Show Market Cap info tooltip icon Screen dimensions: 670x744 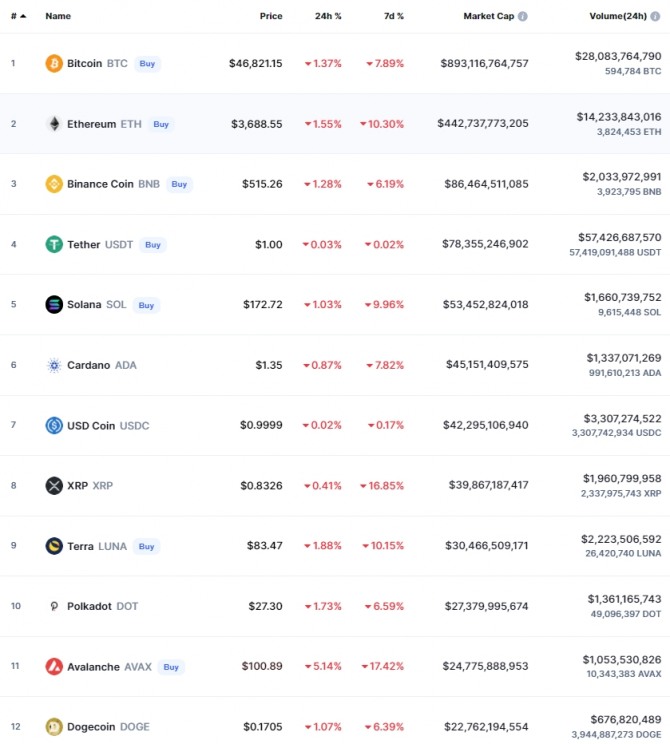tap(523, 17)
